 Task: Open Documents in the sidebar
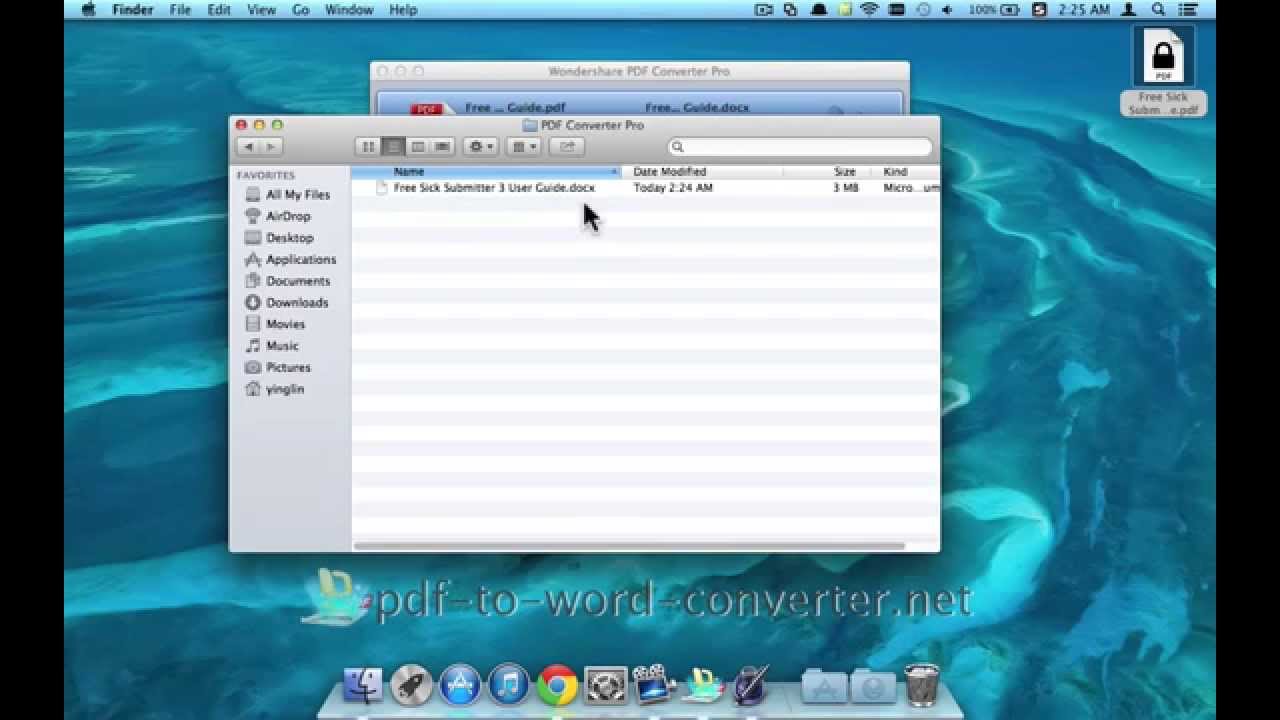288,281
